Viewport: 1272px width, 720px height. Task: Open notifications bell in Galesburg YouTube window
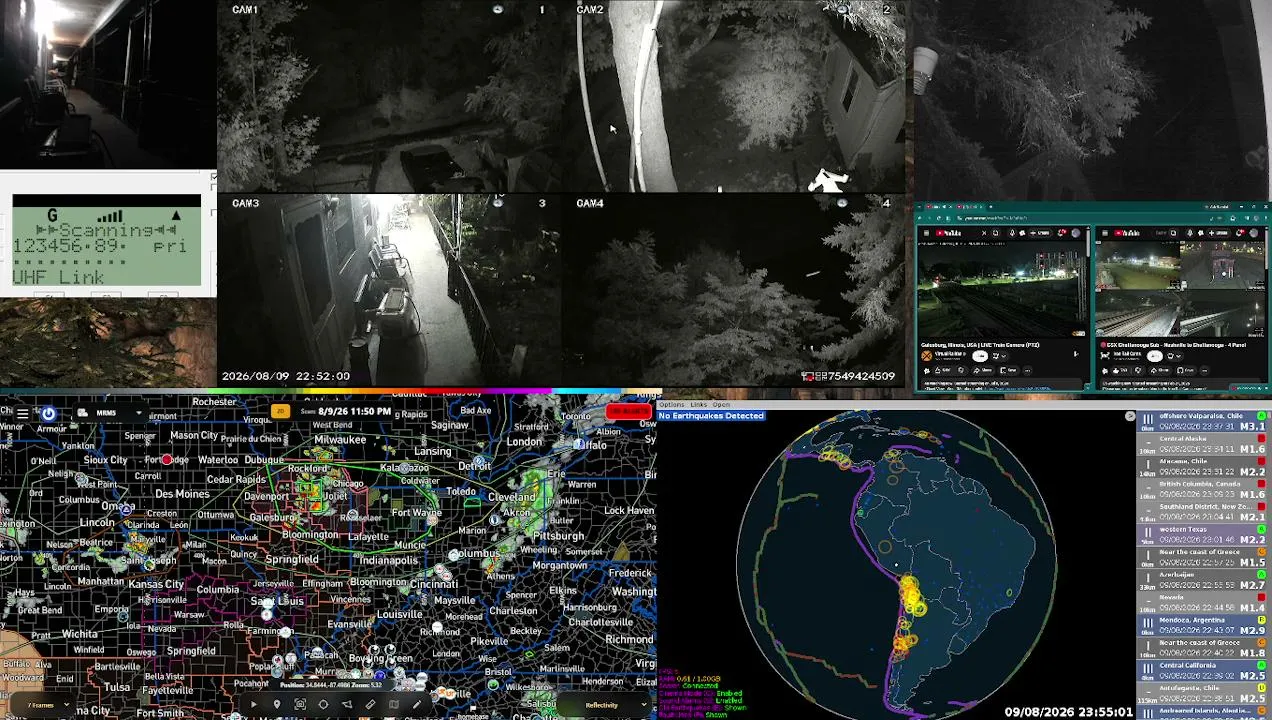coord(1062,233)
